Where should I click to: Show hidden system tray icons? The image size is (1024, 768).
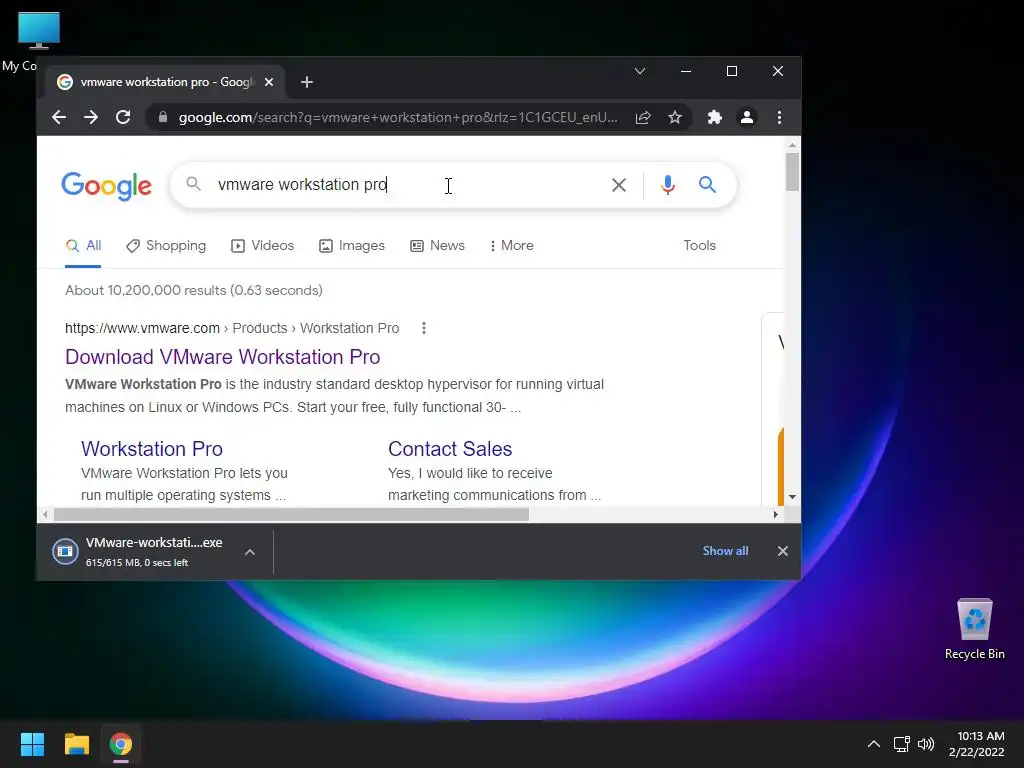coord(874,744)
